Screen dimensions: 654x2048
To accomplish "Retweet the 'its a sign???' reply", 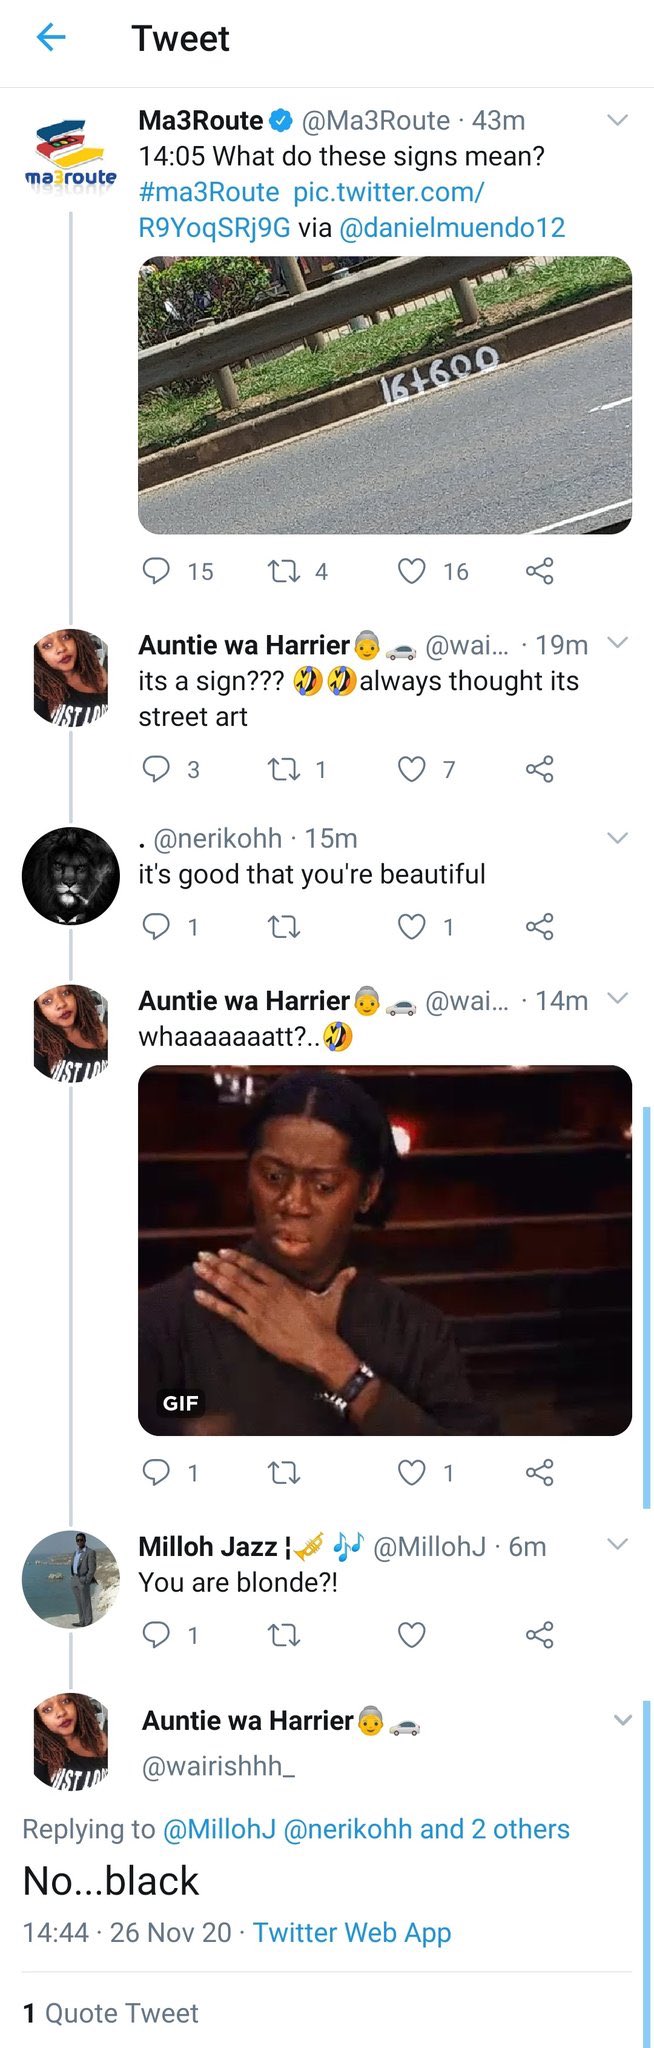I will pyautogui.click(x=284, y=769).
